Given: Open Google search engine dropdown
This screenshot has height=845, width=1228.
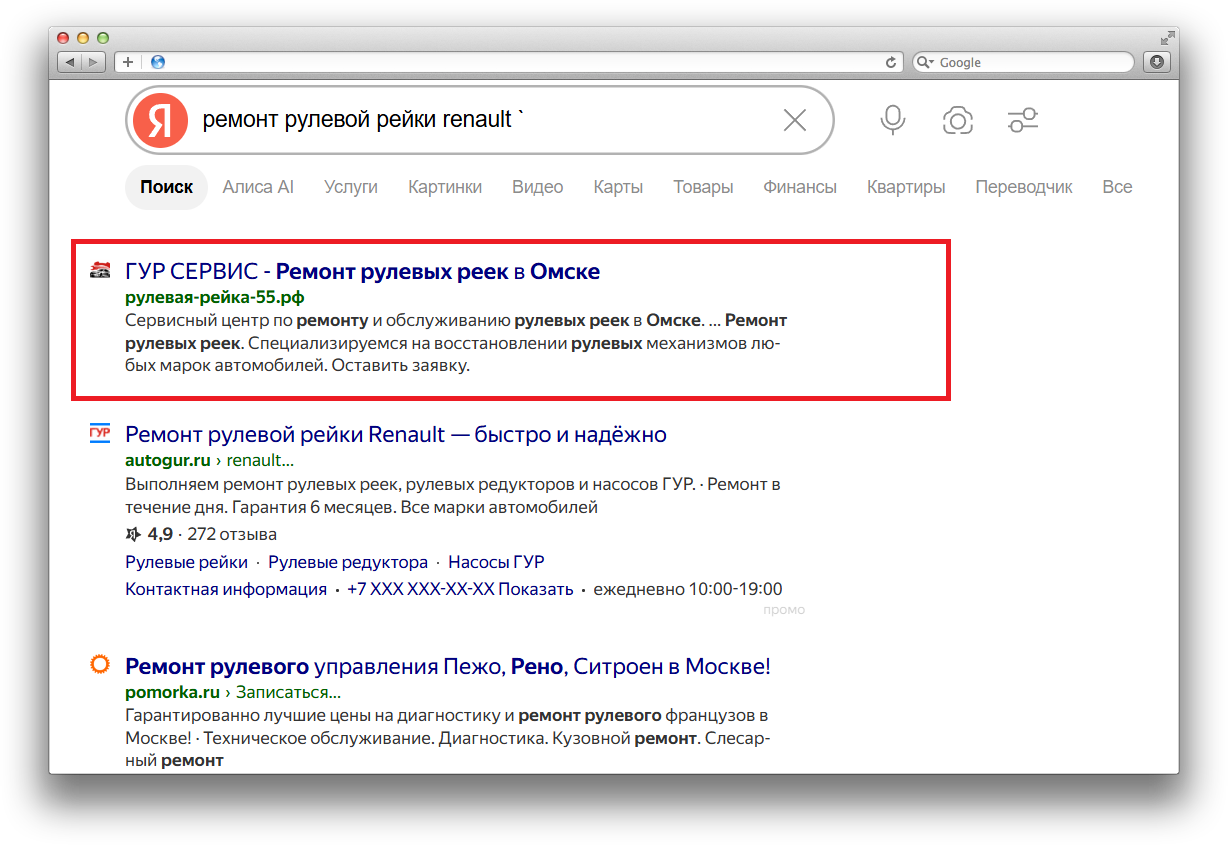Looking at the screenshot, I should (925, 62).
